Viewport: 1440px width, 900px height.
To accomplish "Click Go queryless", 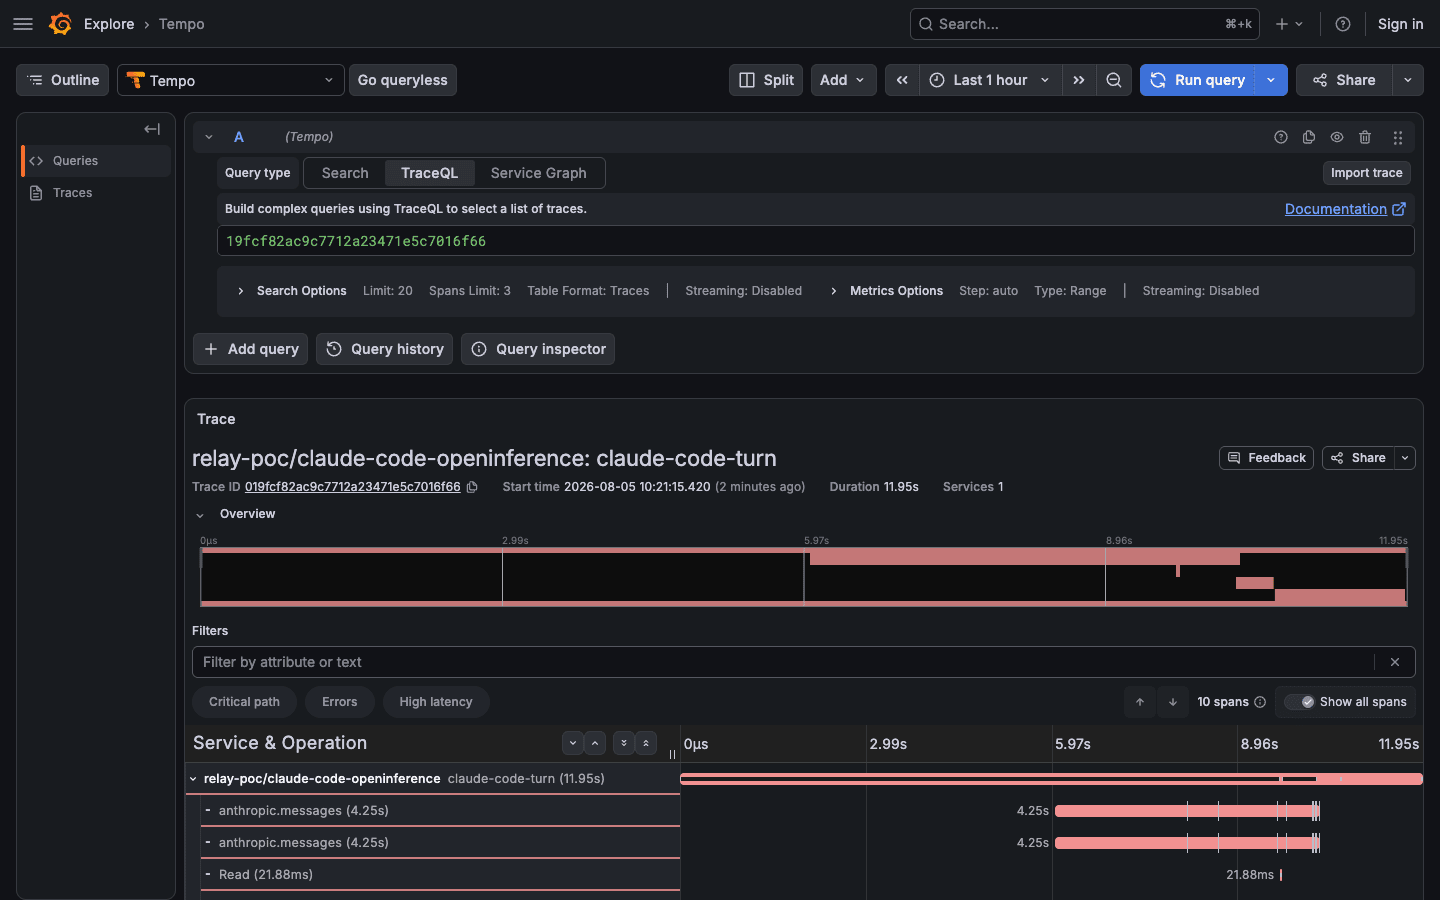I will point(403,80).
